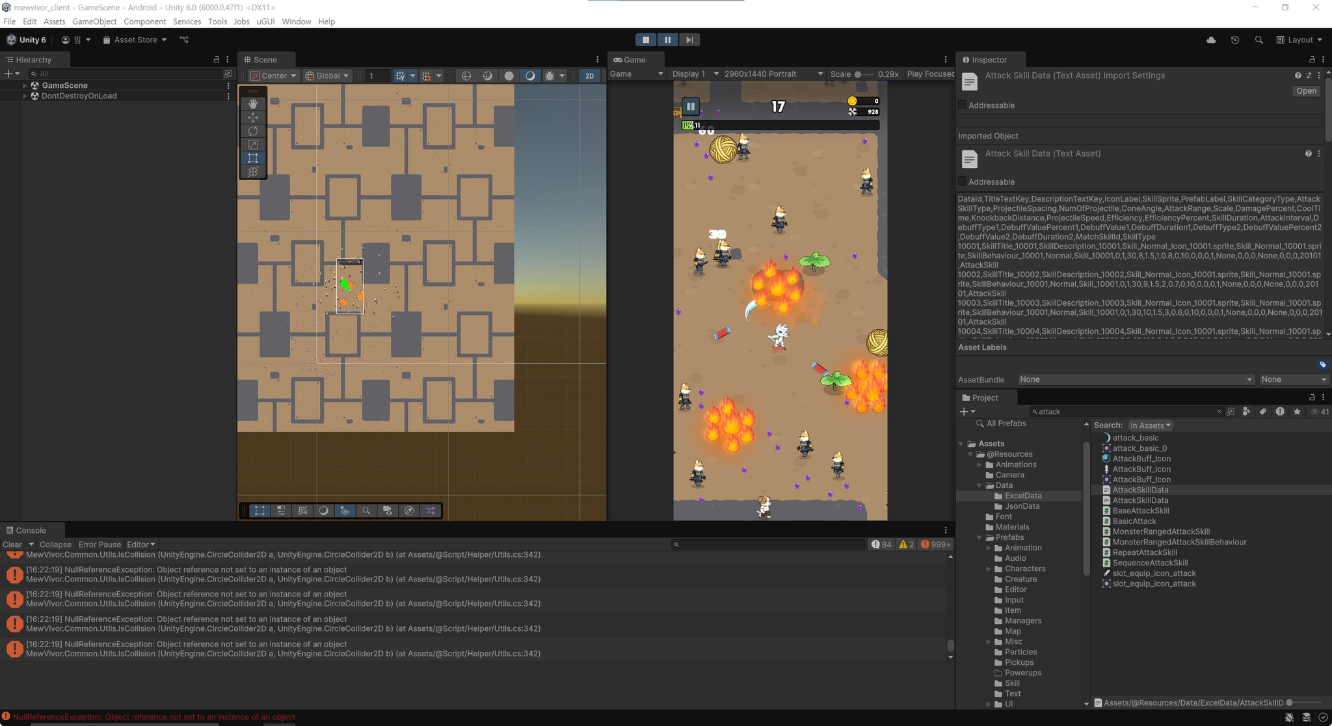The image size is (1332, 726).
Task: Click the Play mode button
Action: [646, 40]
